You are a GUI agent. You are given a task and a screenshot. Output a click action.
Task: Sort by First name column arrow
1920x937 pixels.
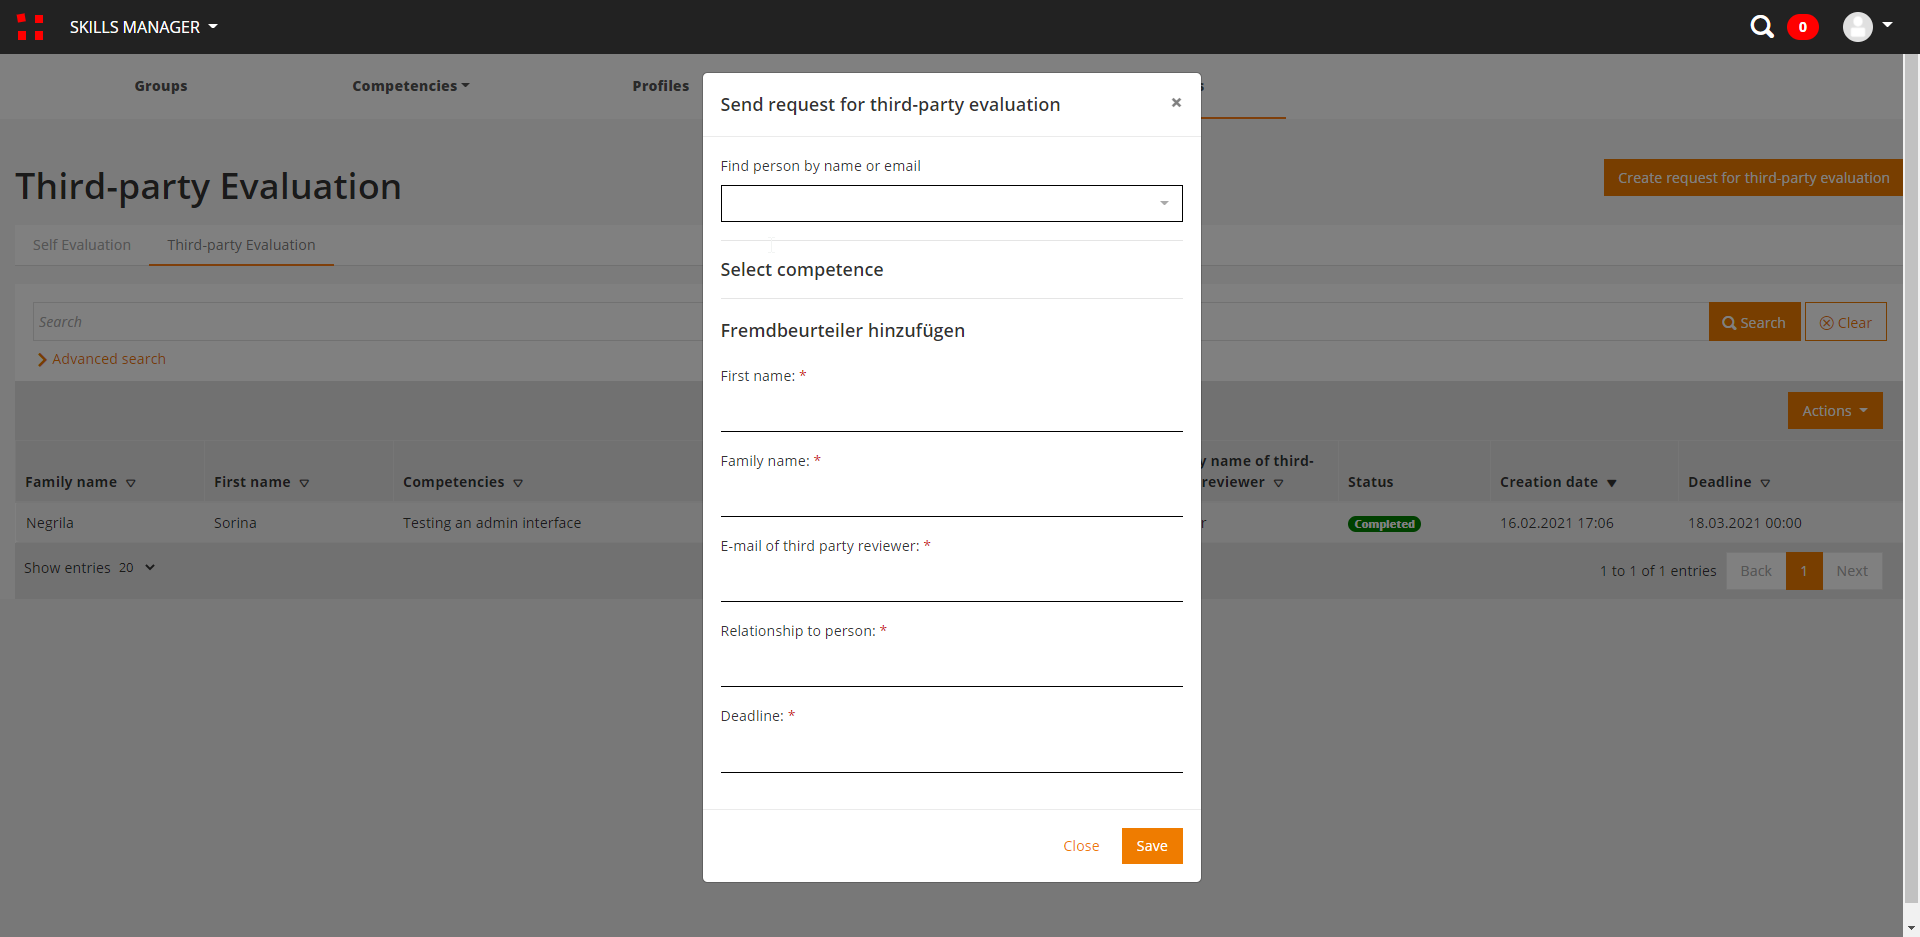point(304,483)
